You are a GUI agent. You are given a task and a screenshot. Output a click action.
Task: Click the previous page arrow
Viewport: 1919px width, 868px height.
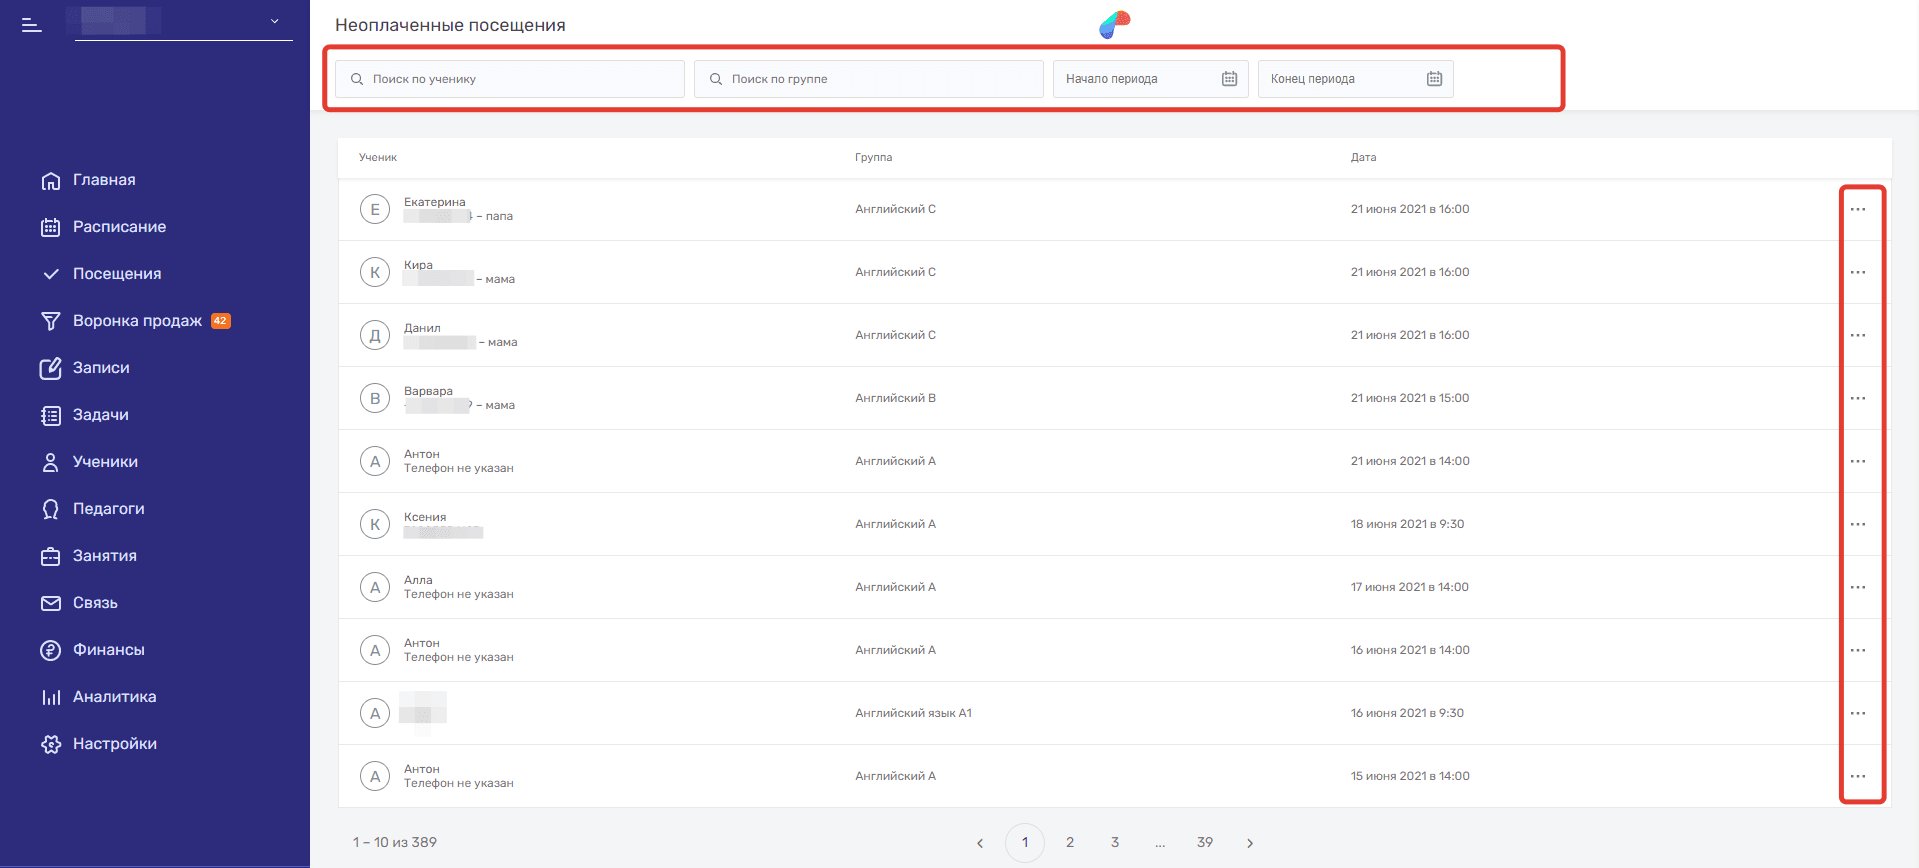click(x=980, y=843)
